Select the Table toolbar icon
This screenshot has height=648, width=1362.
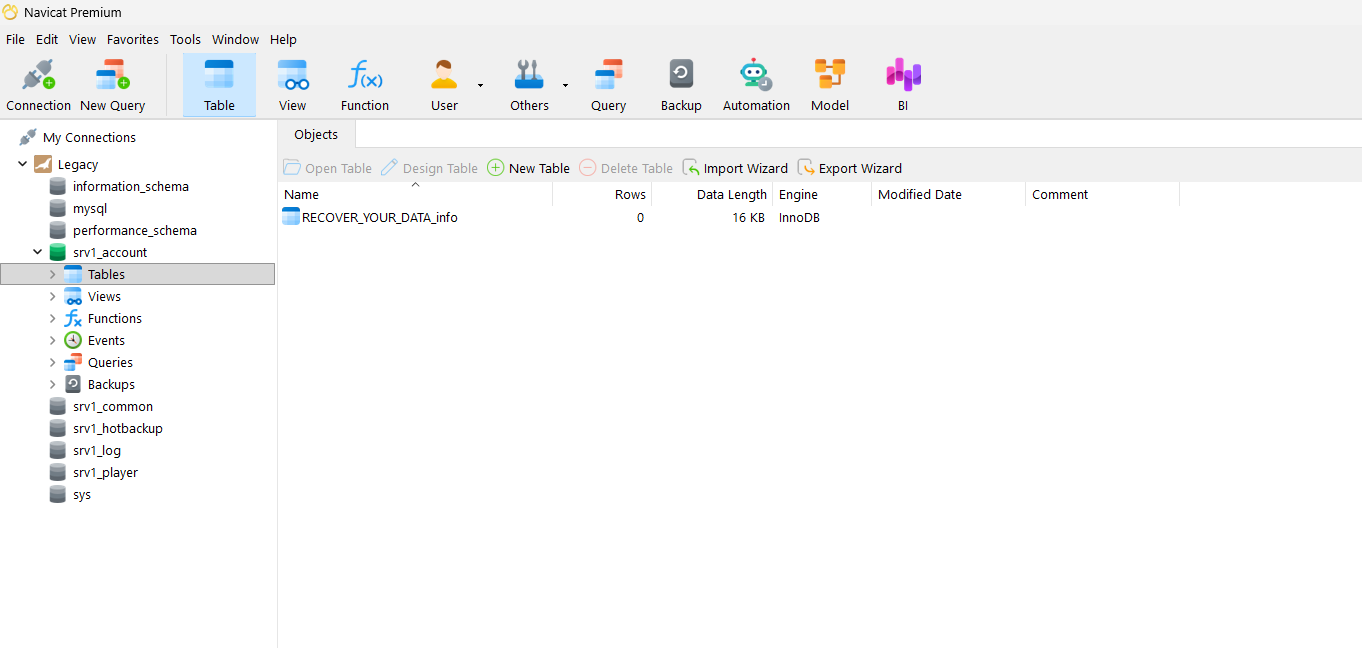point(219,86)
